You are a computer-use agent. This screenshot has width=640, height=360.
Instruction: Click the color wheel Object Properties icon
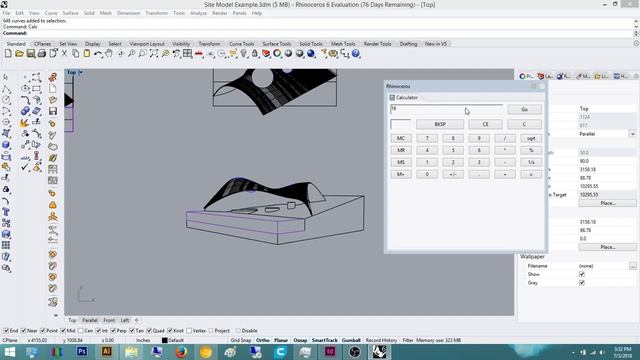(277, 53)
